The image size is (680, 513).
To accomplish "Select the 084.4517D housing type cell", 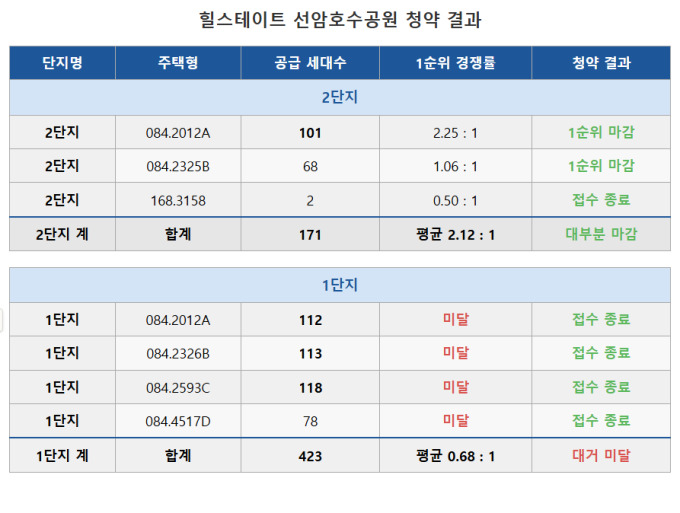I will point(177,421).
